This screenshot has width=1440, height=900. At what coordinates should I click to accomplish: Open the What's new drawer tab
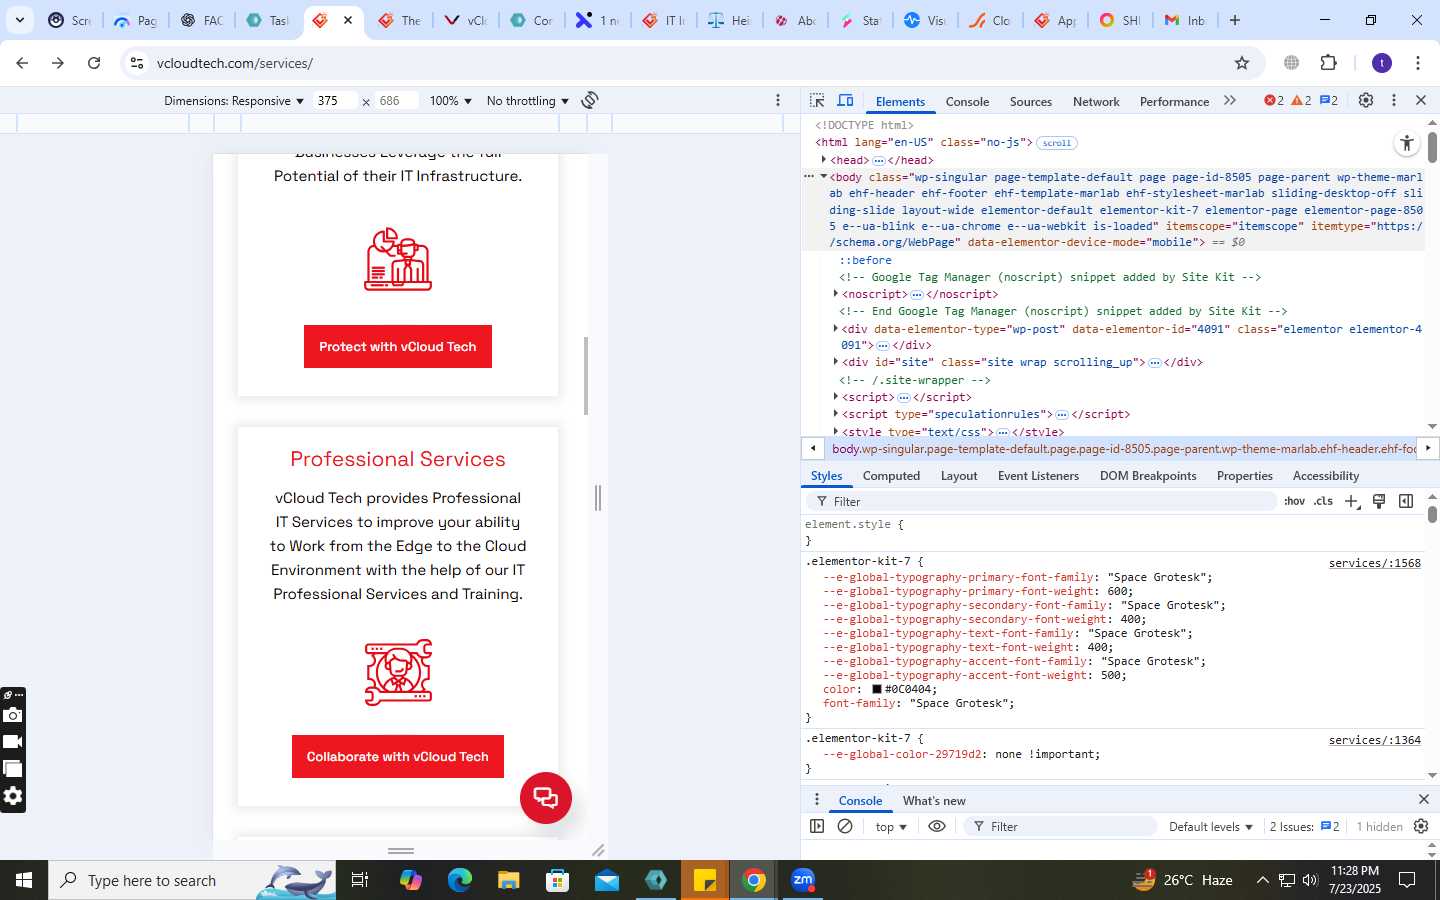pos(934,801)
